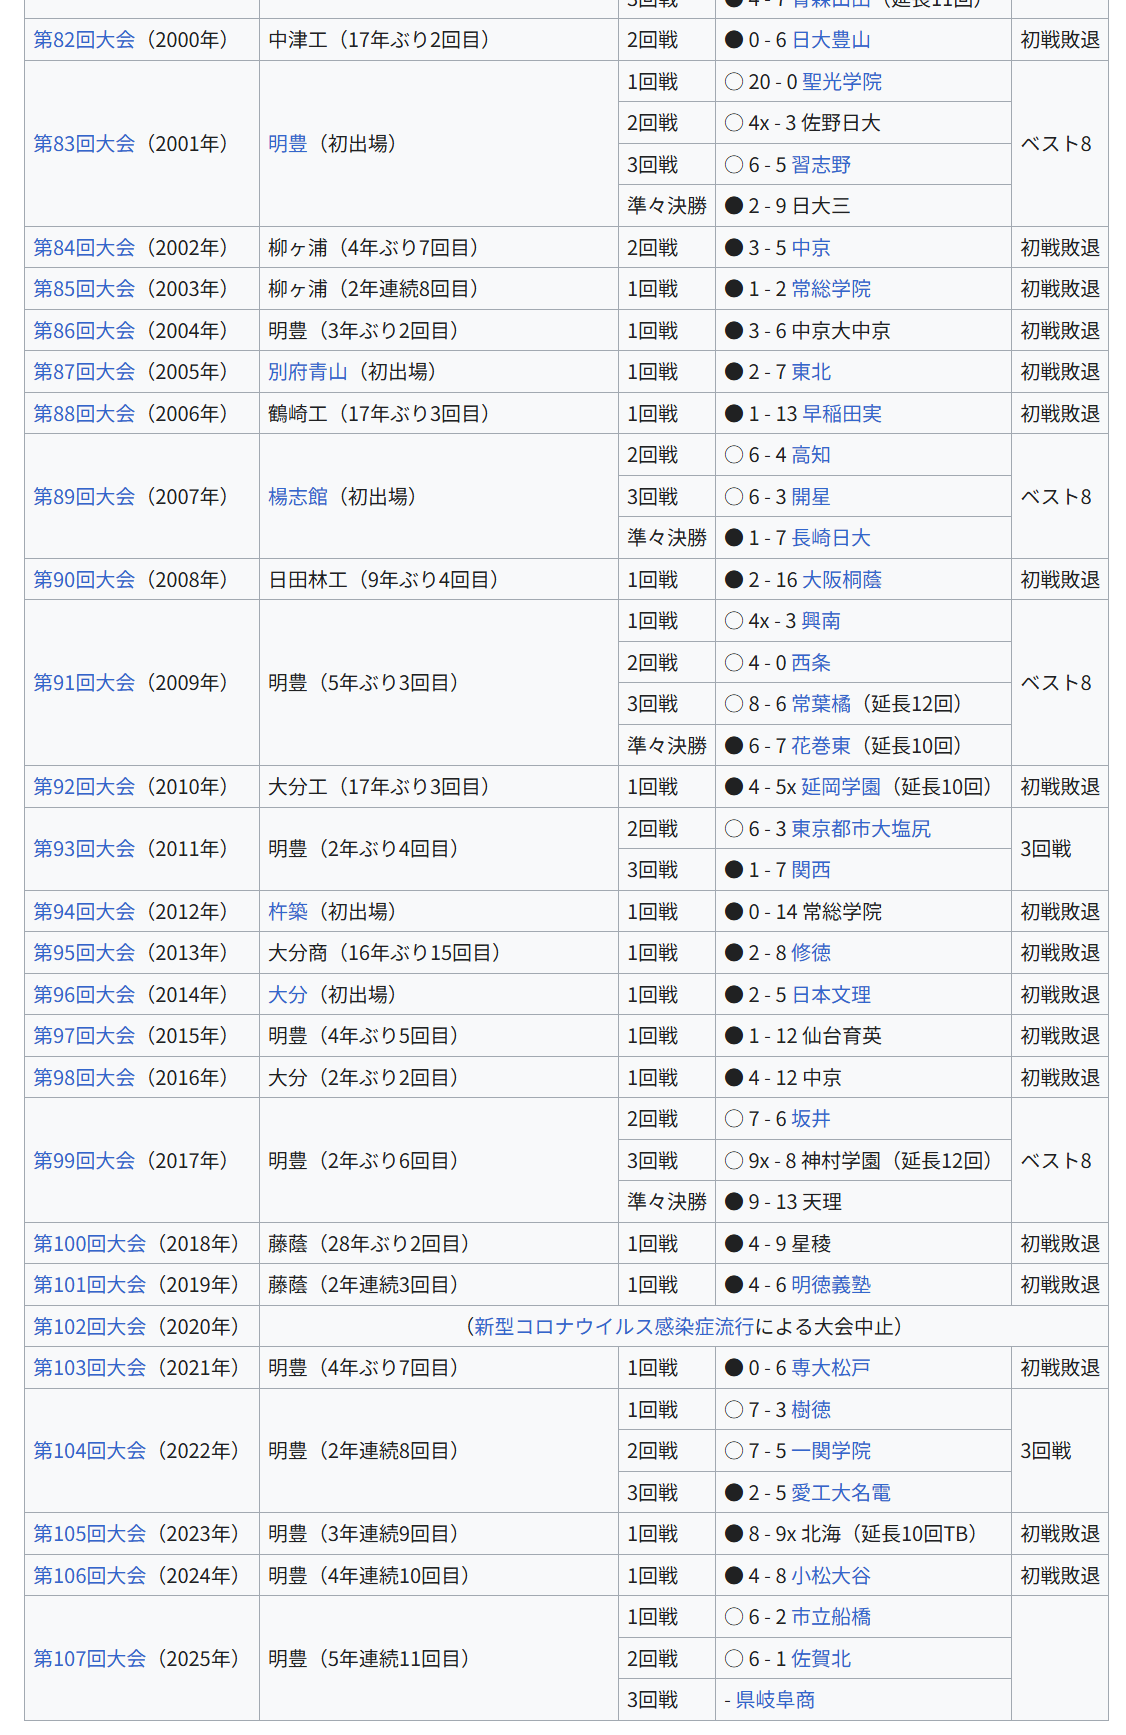The width and height of the screenshot is (1126, 1735).
Task: Open the 長崎日大 link
Action: [831, 538]
